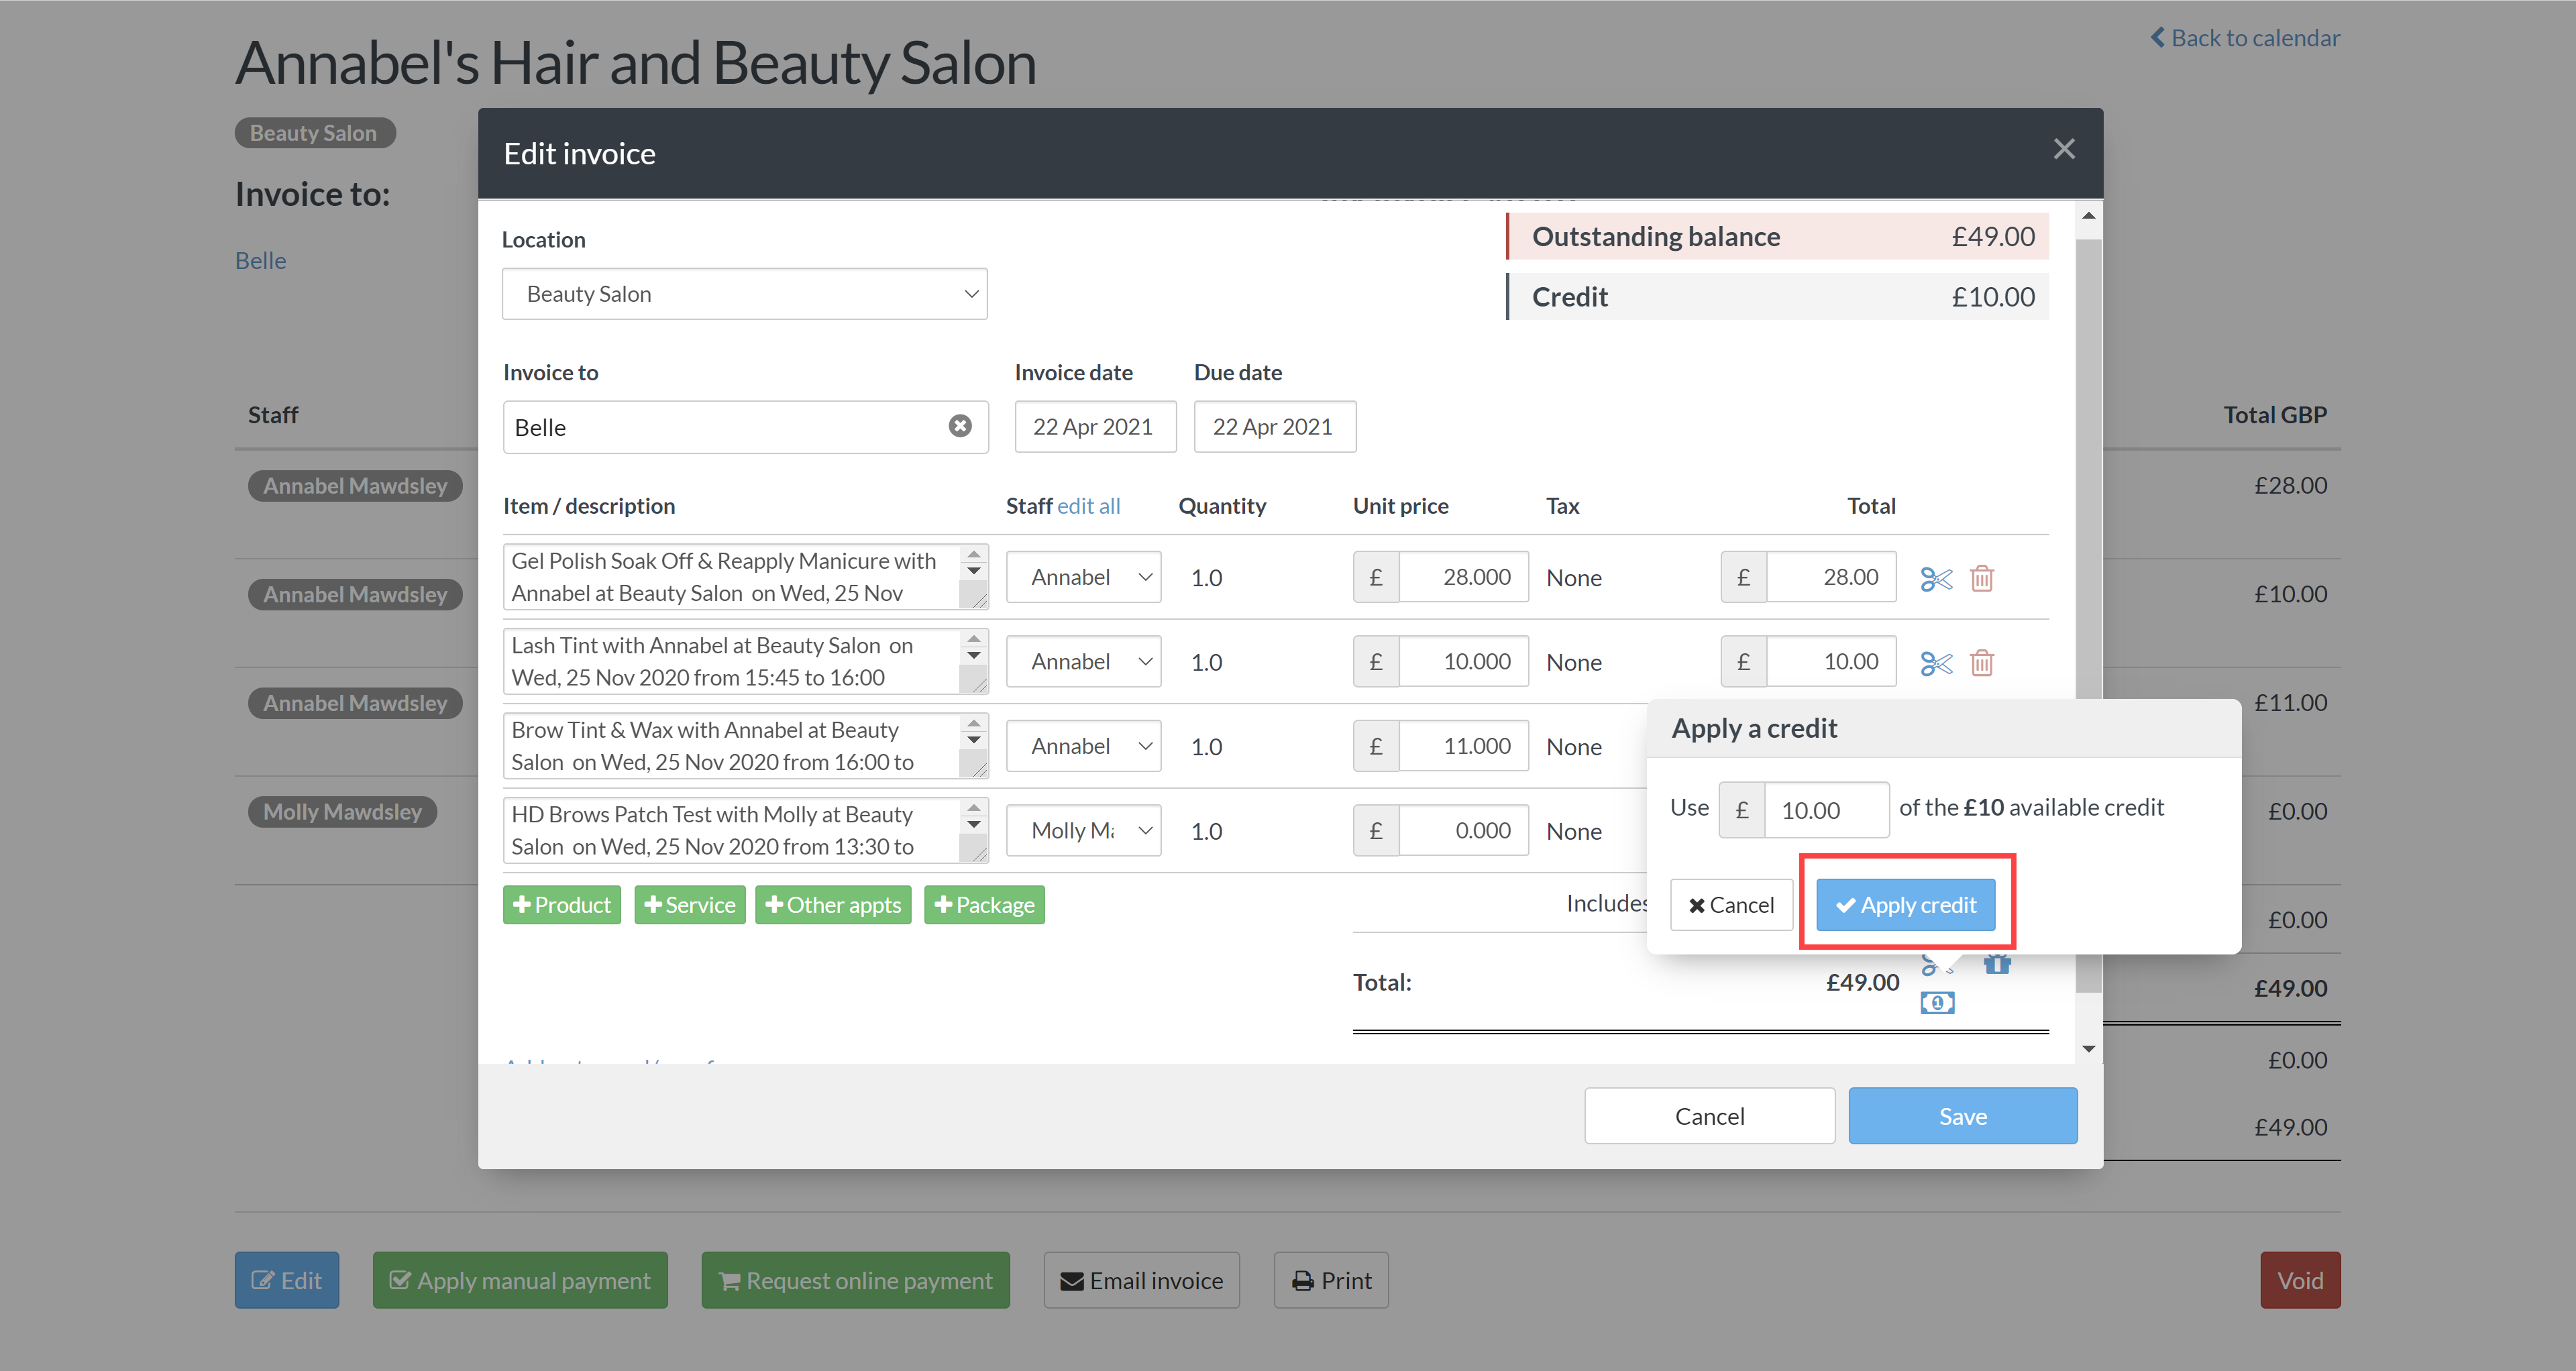The image size is (2576, 1371).
Task: Open staff dropdown for Gel Polish row
Action: tap(1083, 577)
